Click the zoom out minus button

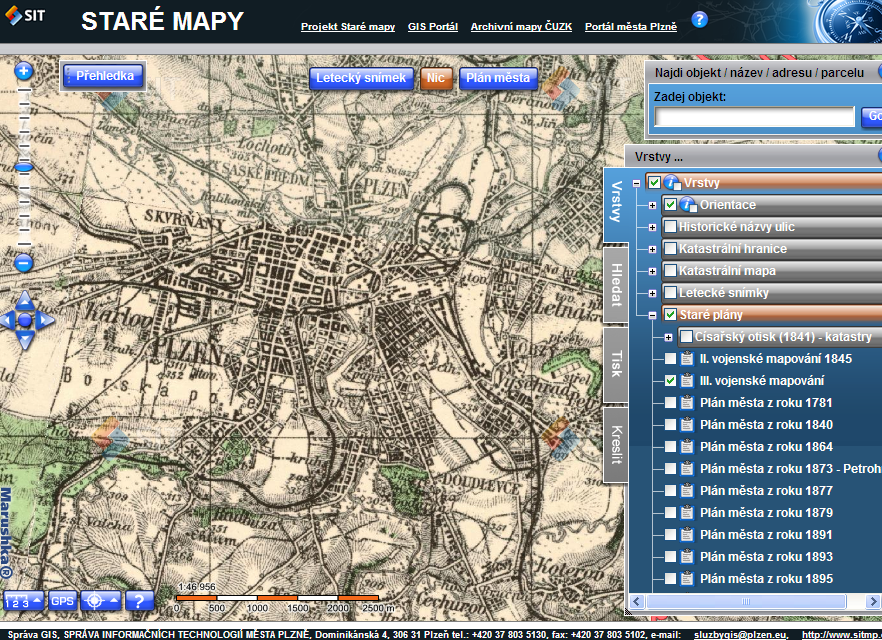(24, 263)
